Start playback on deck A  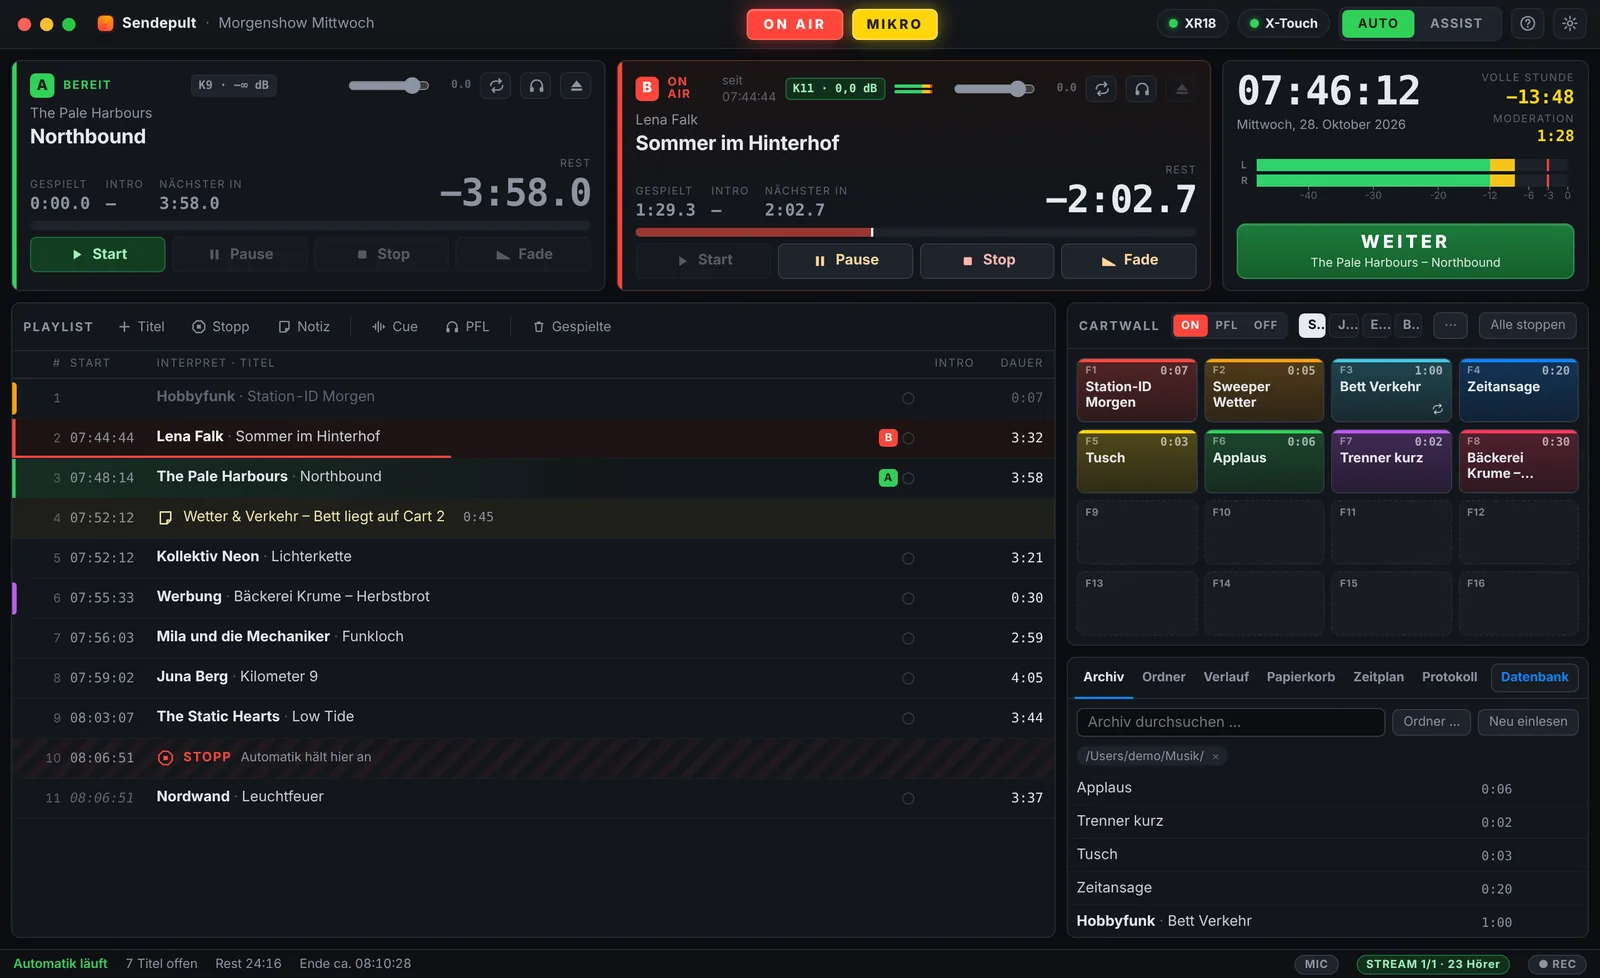[x=98, y=255]
